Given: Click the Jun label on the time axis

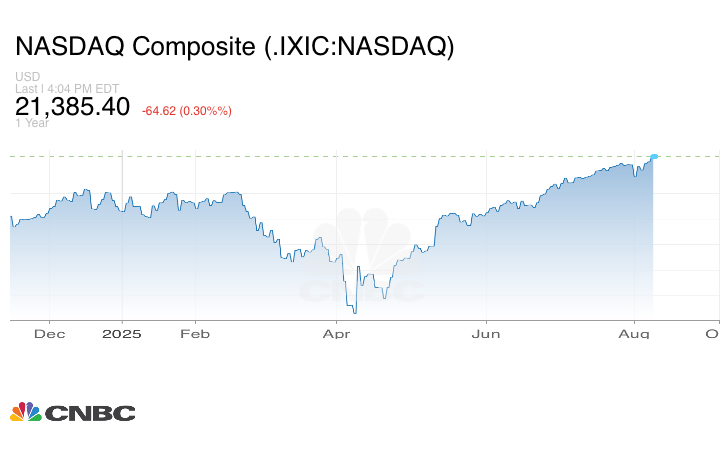Looking at the screenshot, I should 486,333.
